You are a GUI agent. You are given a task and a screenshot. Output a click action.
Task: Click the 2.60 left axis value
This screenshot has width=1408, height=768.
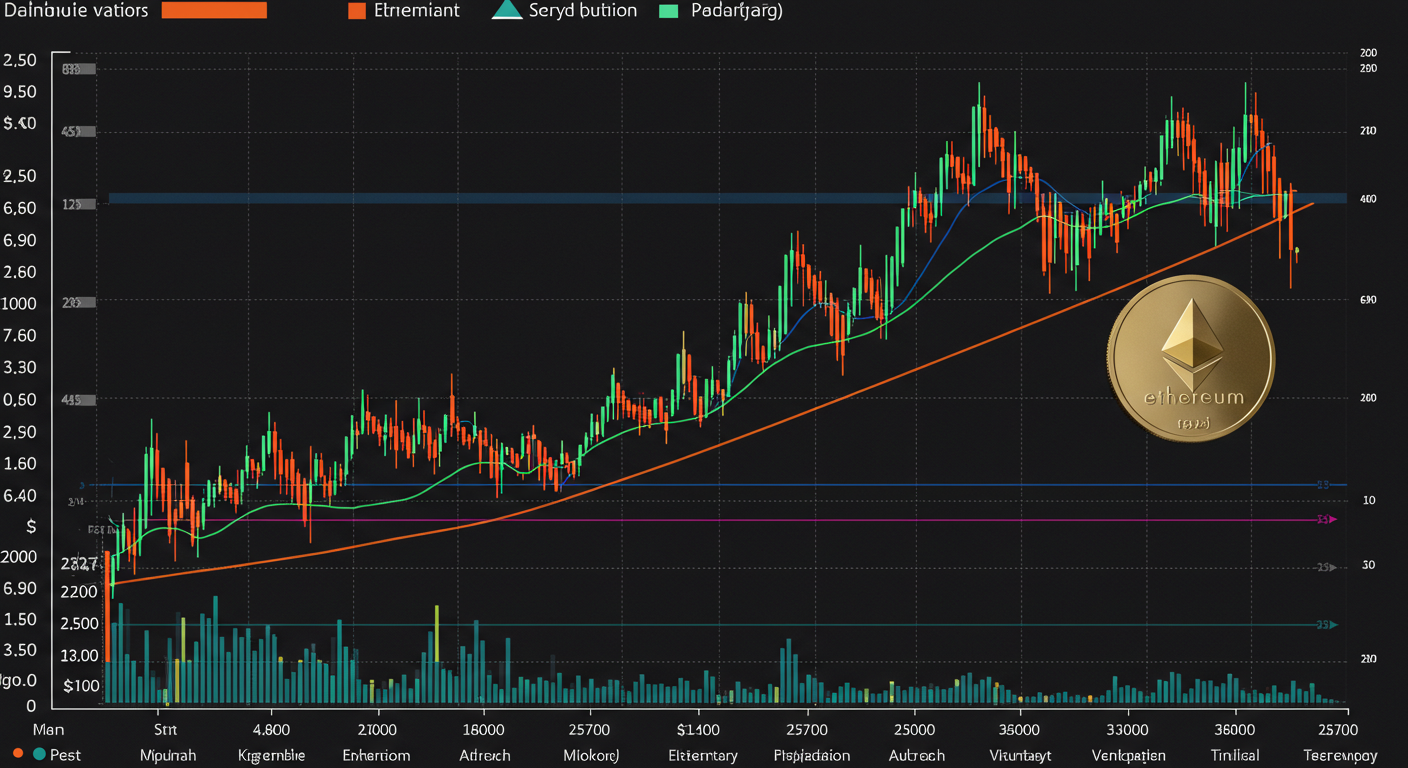(20, 272)
